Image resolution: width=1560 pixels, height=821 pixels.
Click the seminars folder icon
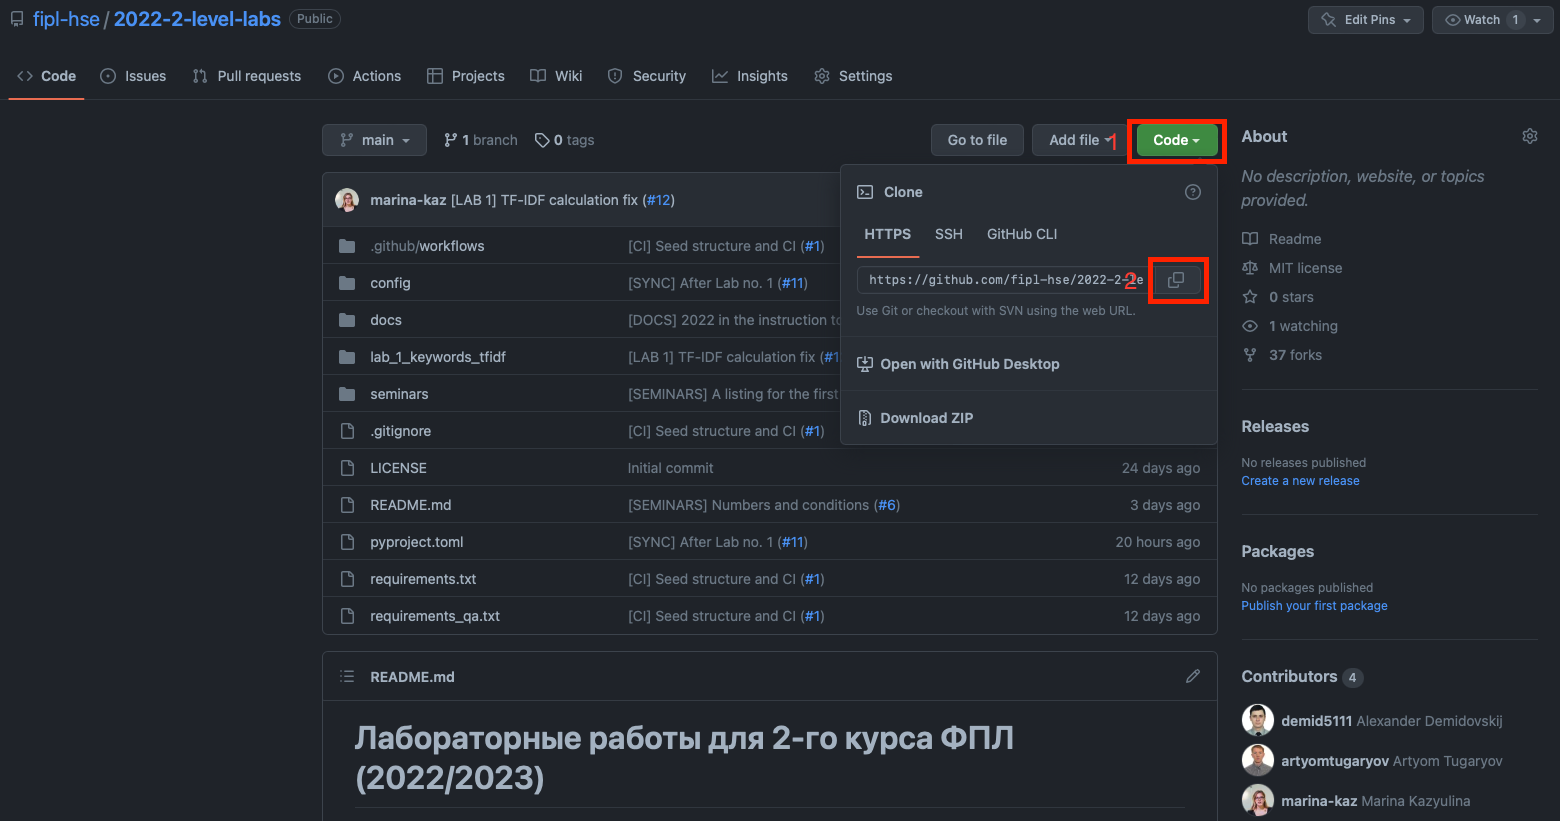pyautogui.click(x=347, y=394)
